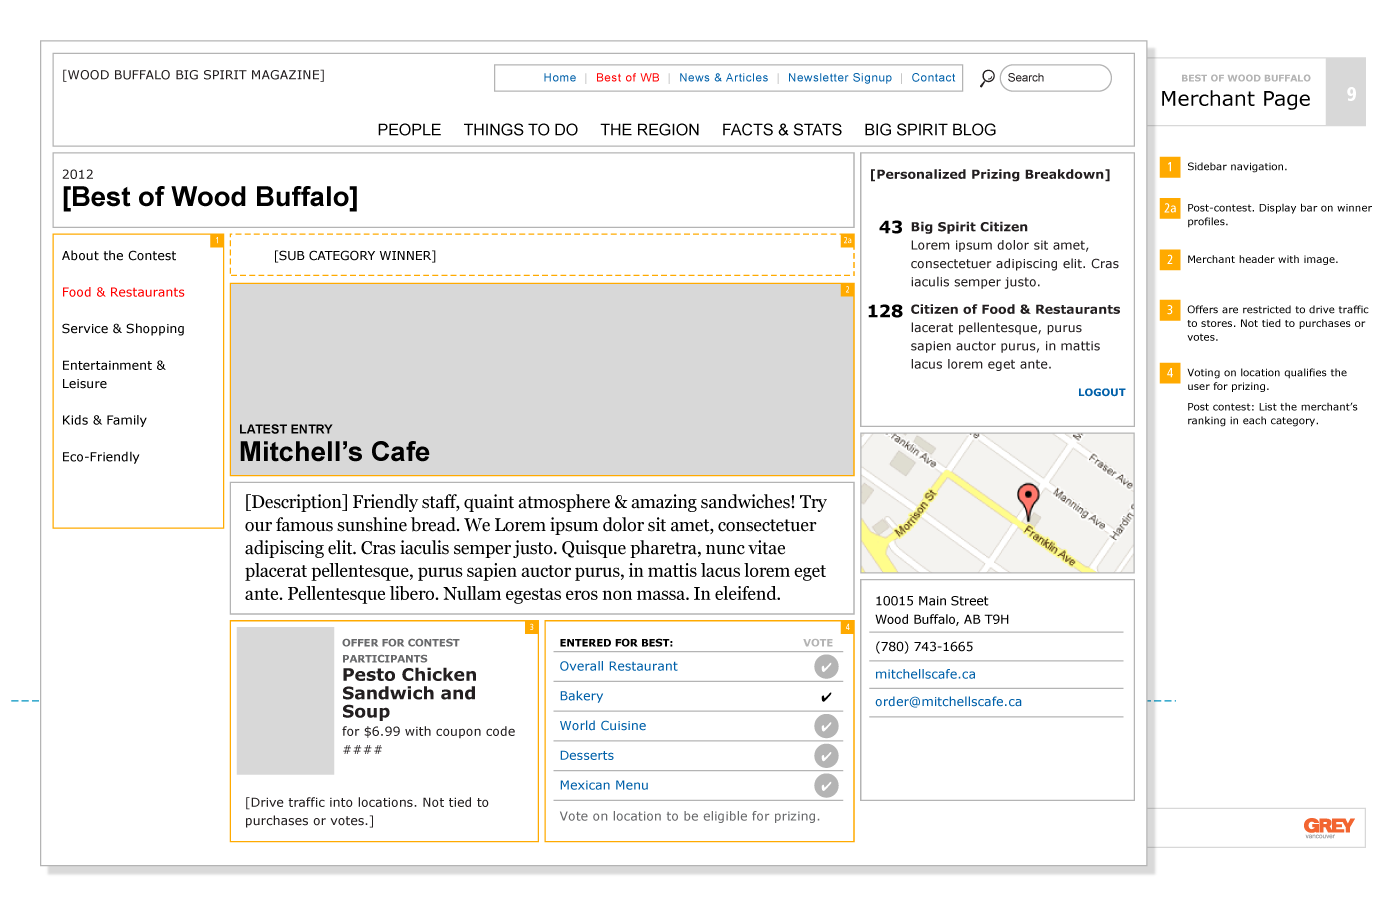Select About the Contest in sidebar
Image resolution: width=1400 pixels, height=906 pixels.
pyautogui.click(x=119, y=256)
